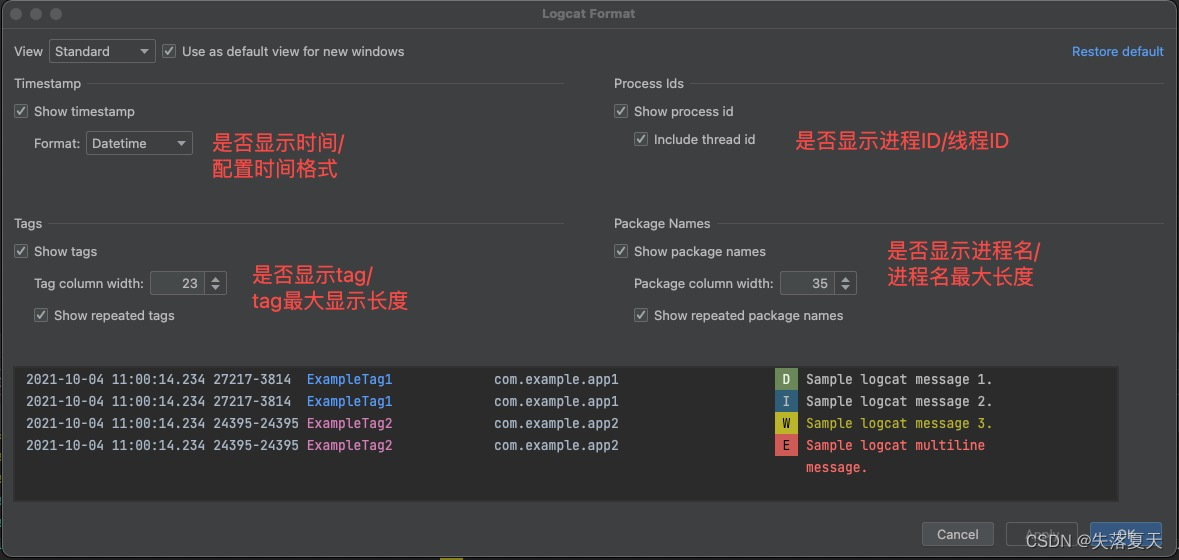Open the View Standard dropdown
This screenshot has width=1179, height=560.
coord(103,51)
